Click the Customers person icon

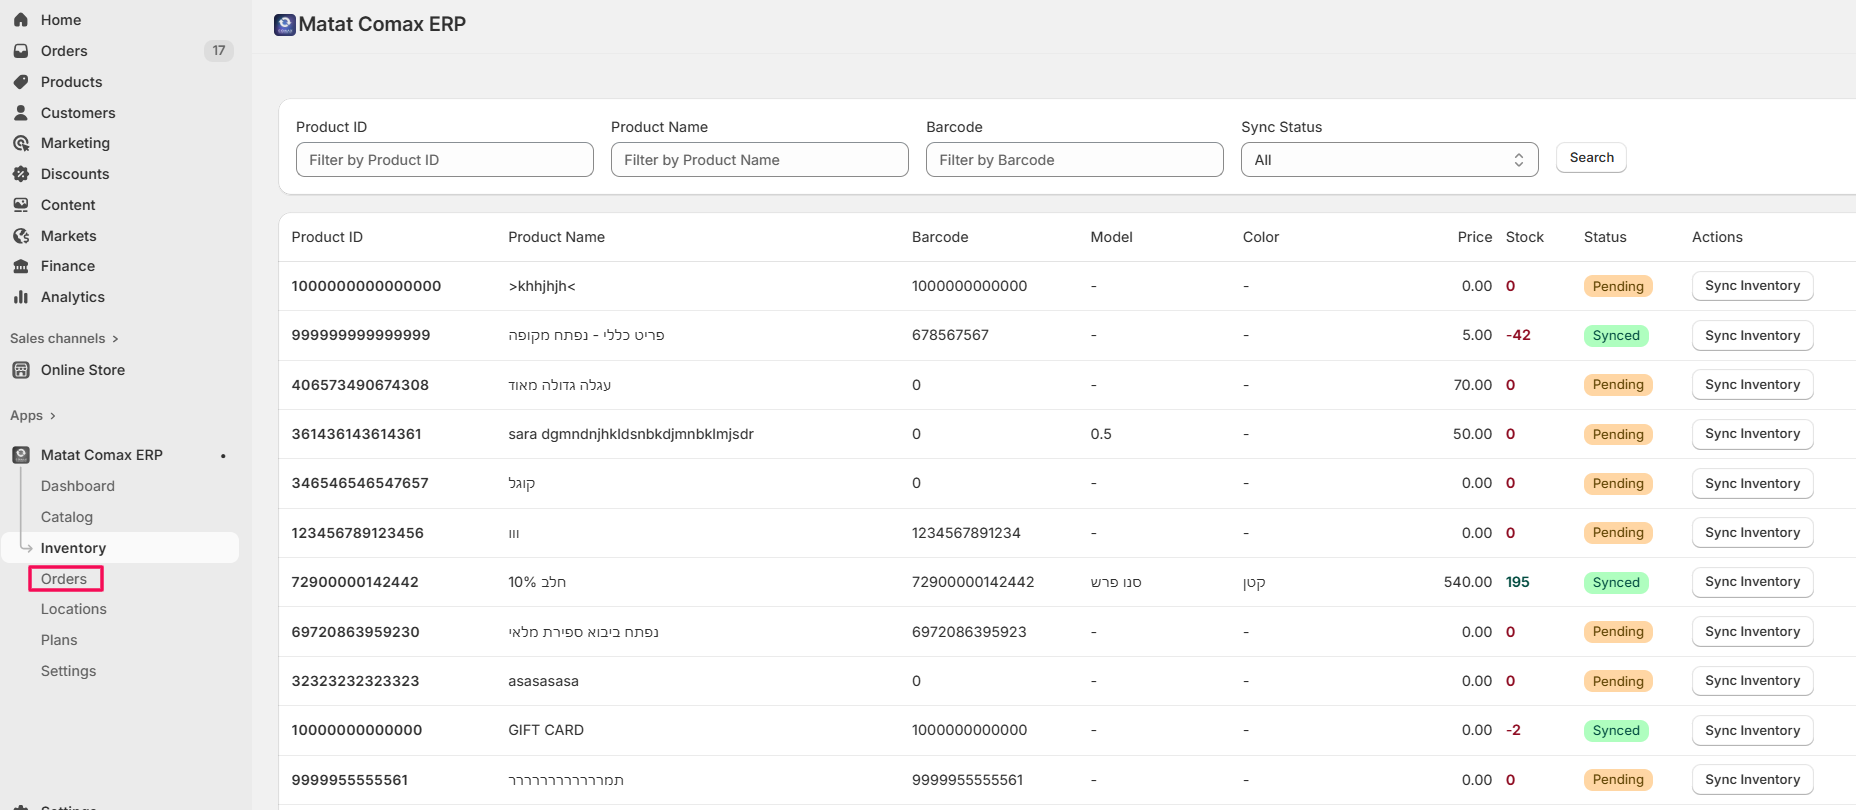(x=21, y=113)
